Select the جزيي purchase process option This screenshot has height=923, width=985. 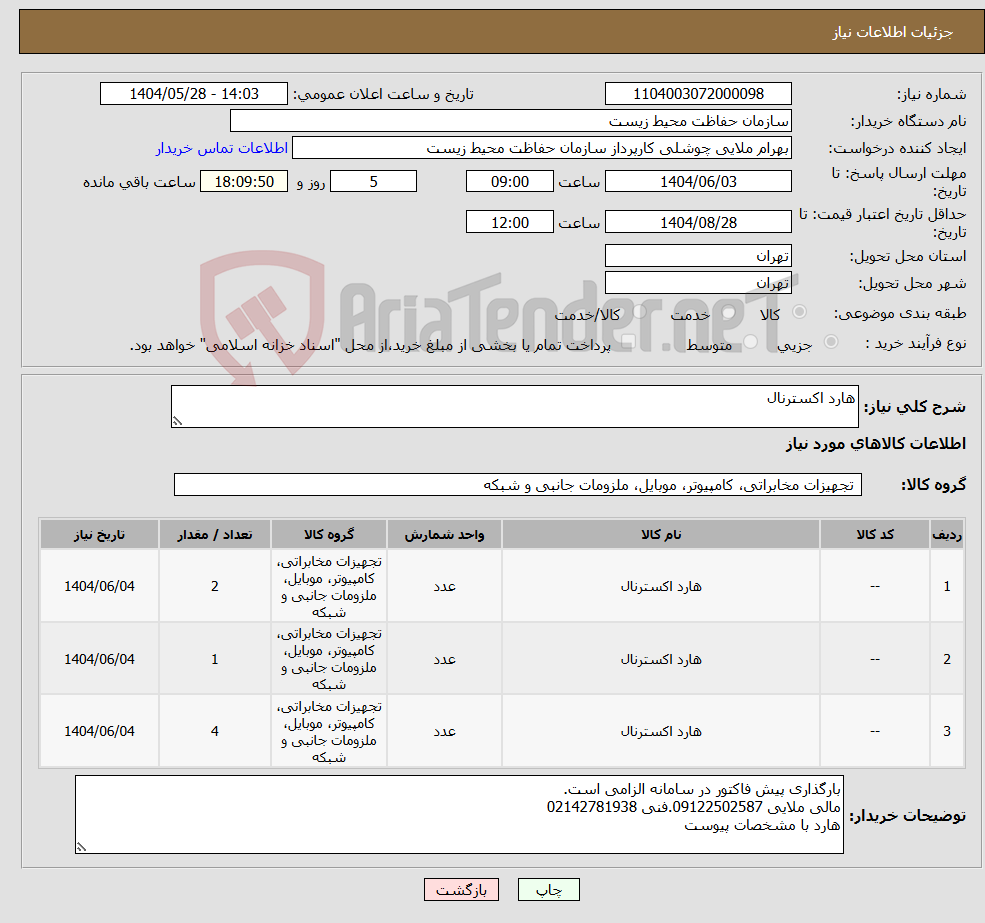pos(831,341)
